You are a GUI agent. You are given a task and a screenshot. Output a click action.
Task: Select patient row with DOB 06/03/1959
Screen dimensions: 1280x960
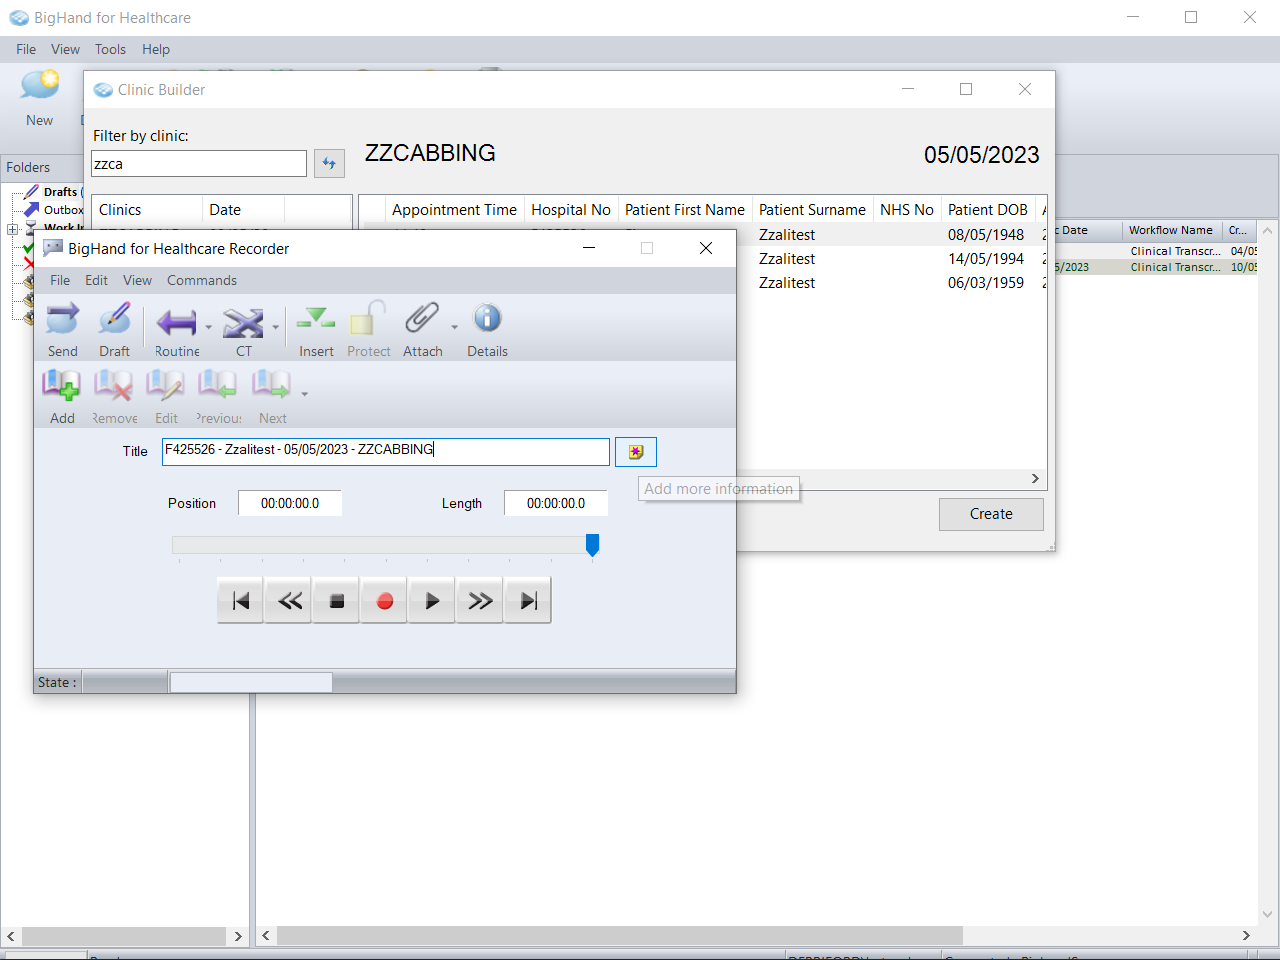coord(892,283)
